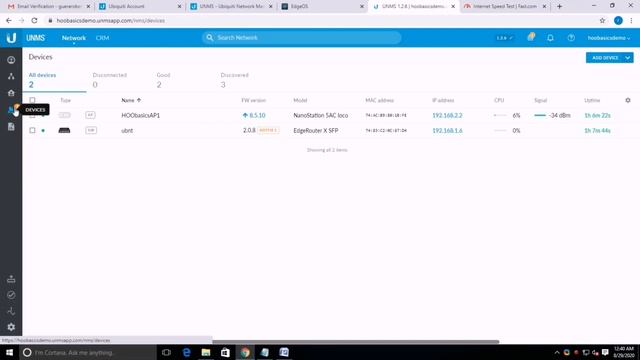640x360 pixels.
Task: Bookmark this page with the star icon
Action: 602,20
